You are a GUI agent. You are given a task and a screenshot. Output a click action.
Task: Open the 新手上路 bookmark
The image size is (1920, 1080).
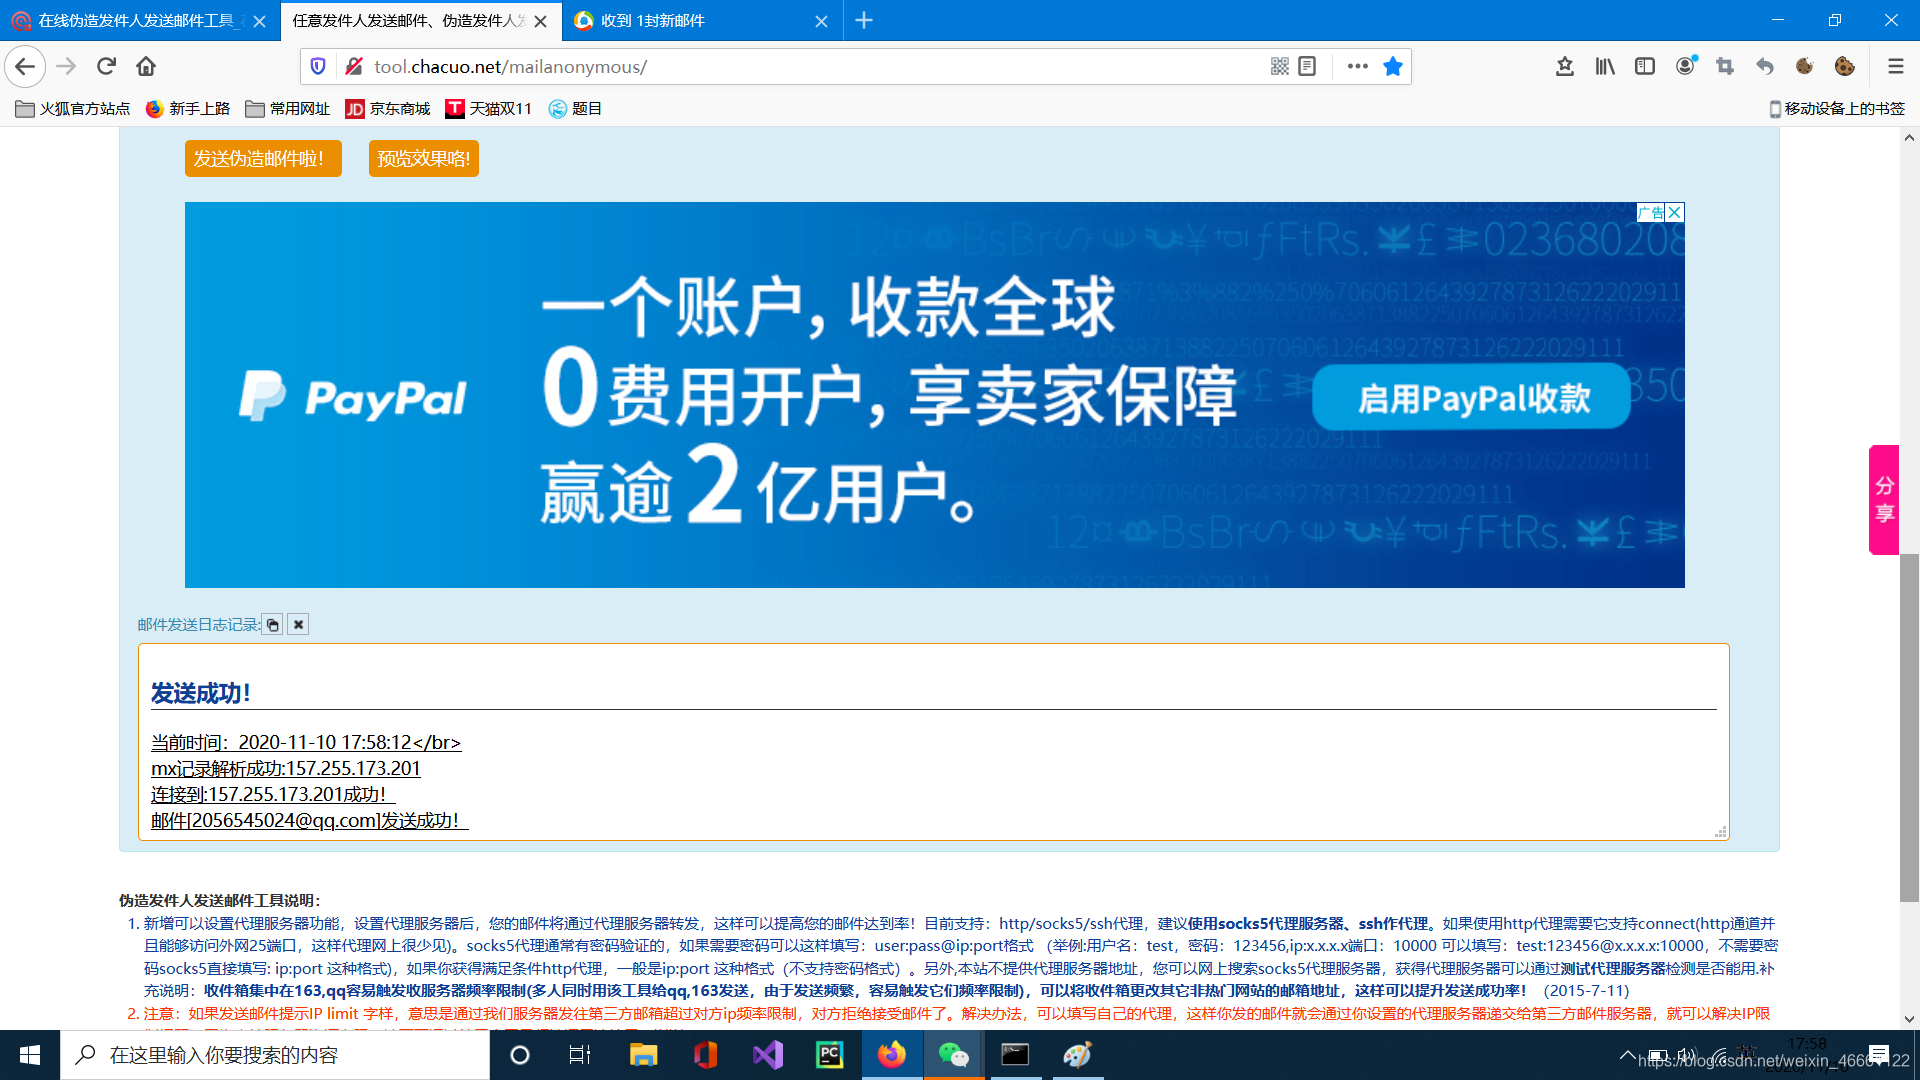pos(188,108)
